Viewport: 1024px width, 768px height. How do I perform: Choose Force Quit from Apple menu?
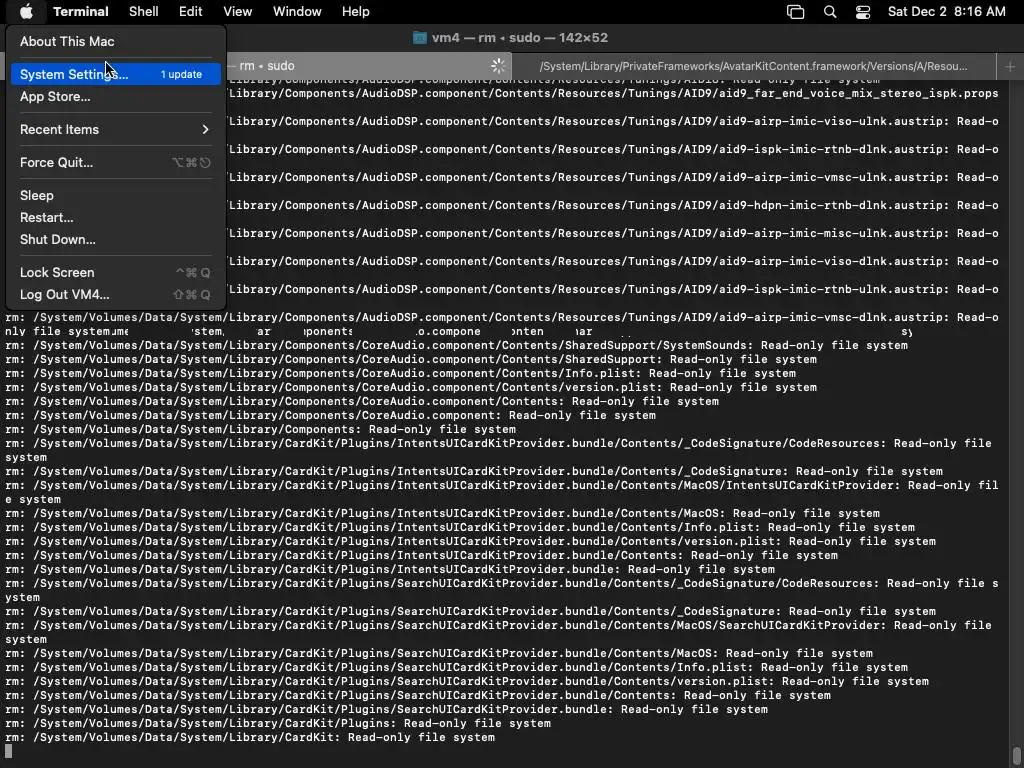click(116, 162)
